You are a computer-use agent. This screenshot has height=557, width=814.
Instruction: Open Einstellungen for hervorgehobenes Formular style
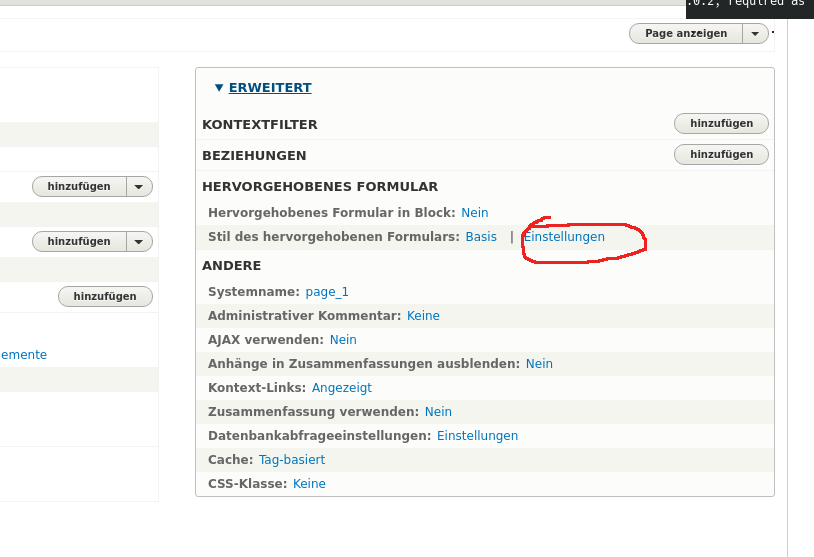click(x=564, y=237)
